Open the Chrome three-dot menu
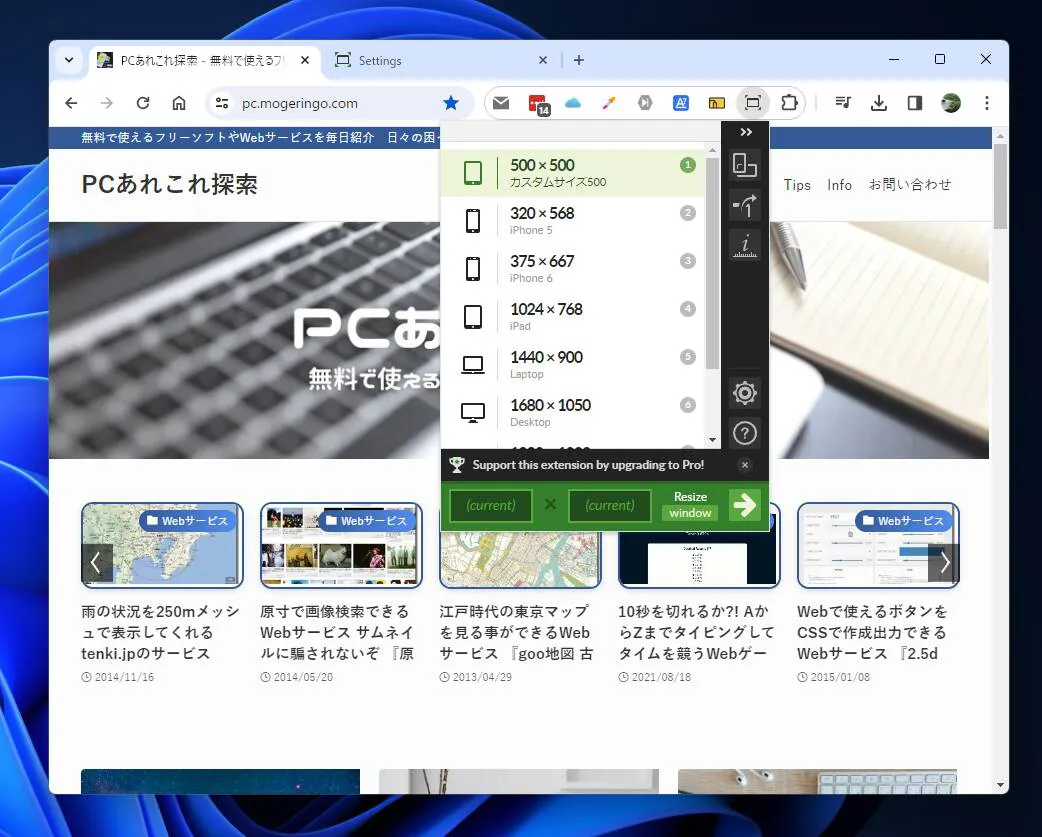The width and height of the screenshot is (1042, 837). (987, 103)
